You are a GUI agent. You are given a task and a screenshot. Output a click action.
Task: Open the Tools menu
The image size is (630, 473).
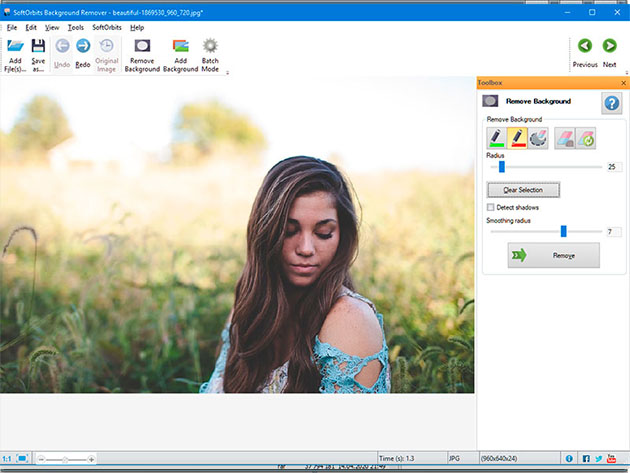coord(76,27)
